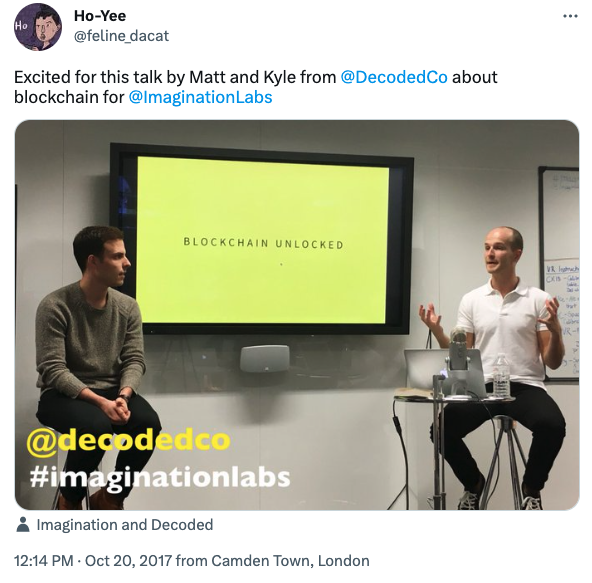Click the whiteboard at the photo's right edge

click(560, 274)
